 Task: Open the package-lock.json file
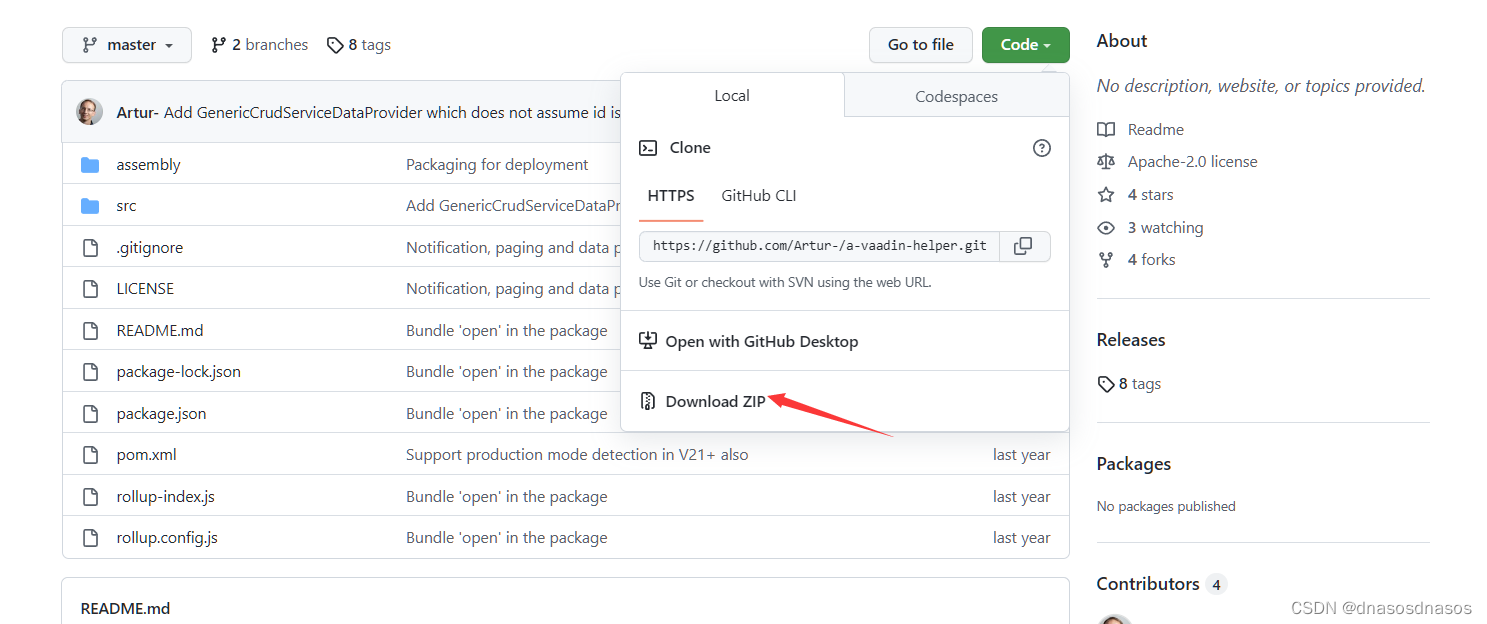[178, 372]
